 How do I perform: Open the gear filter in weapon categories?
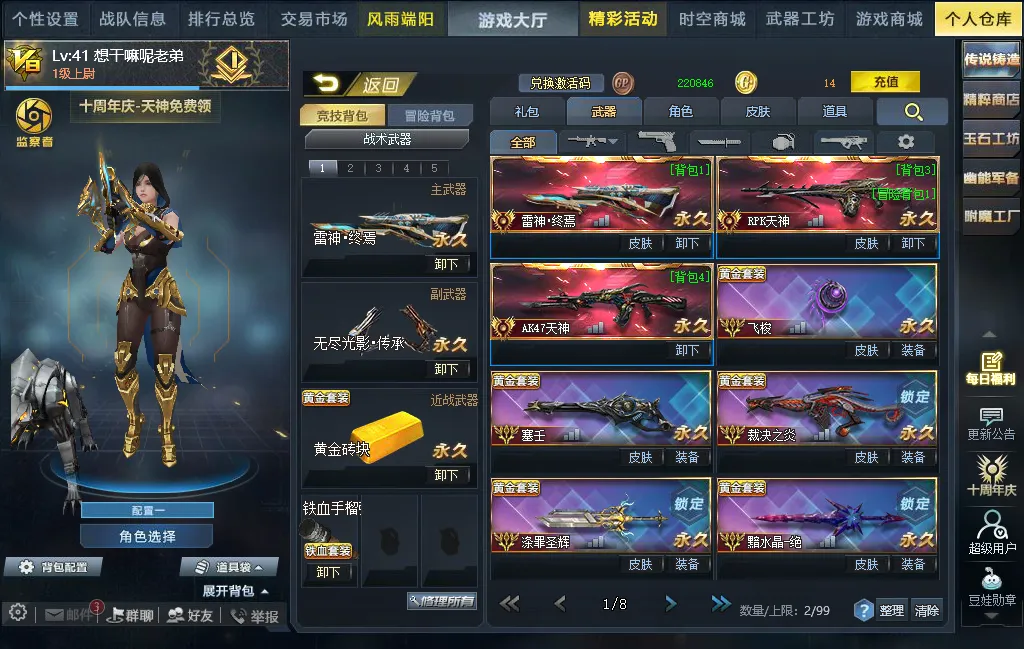click(x=905, y=142)
